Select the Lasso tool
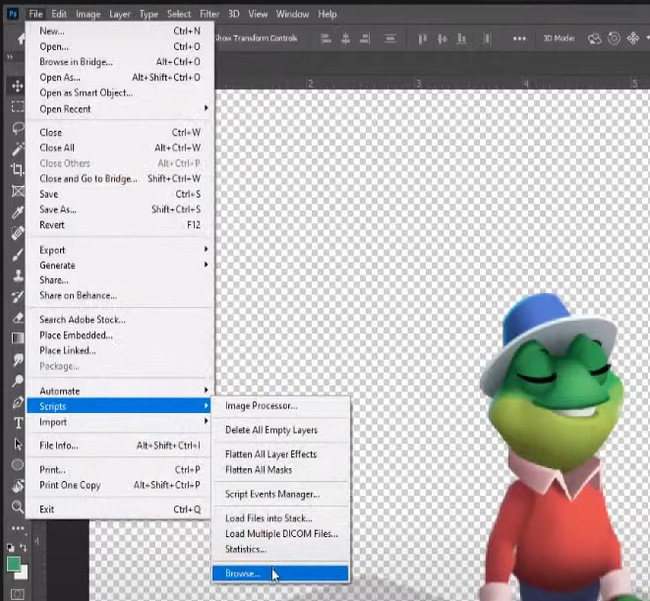Screen dimensions: 650x601 [17, 128]
